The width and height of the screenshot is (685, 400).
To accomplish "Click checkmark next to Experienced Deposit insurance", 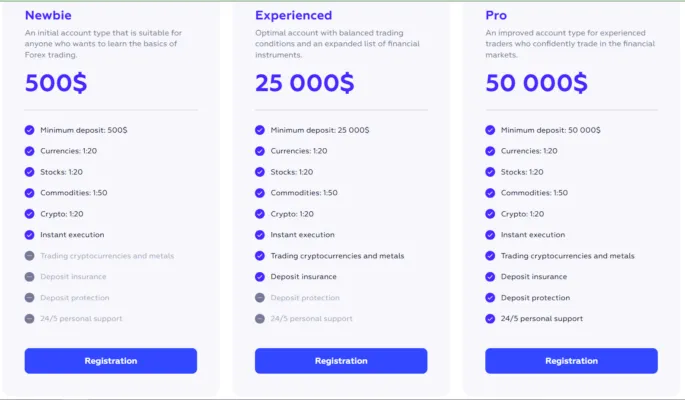I will click(260, 277).
